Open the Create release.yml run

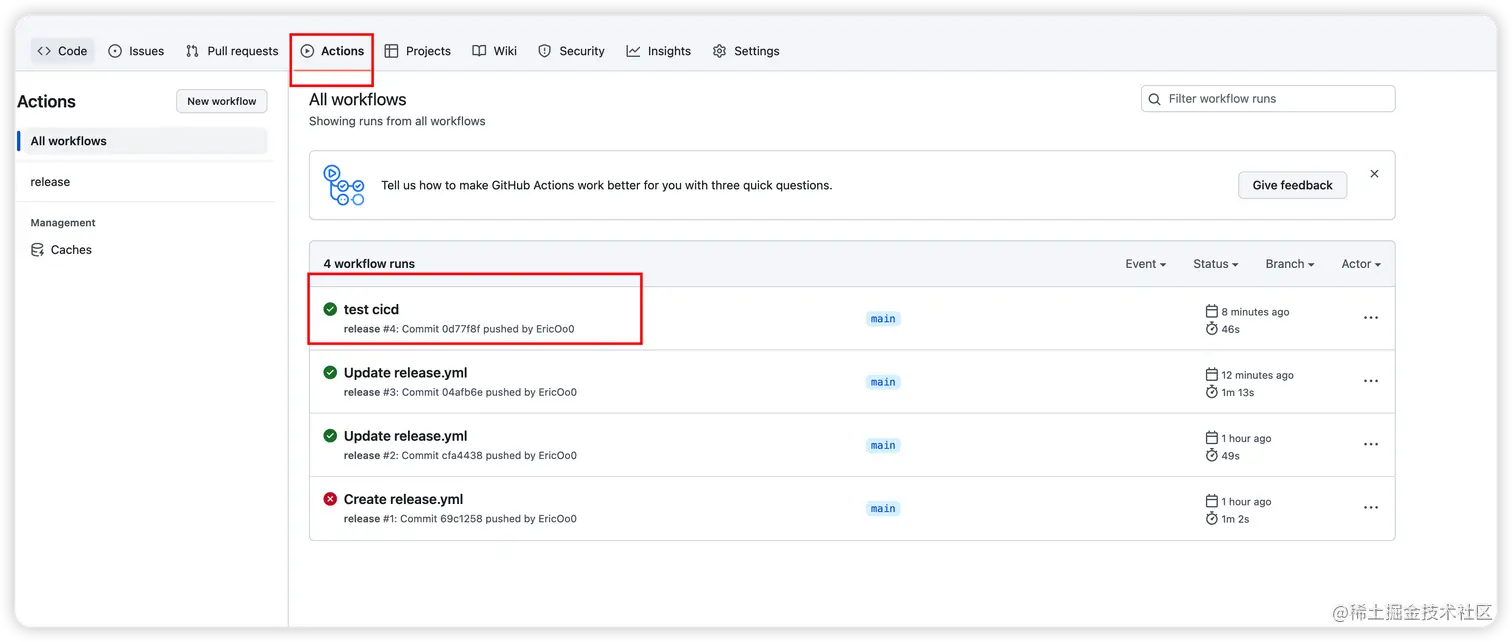coord(403,499)
